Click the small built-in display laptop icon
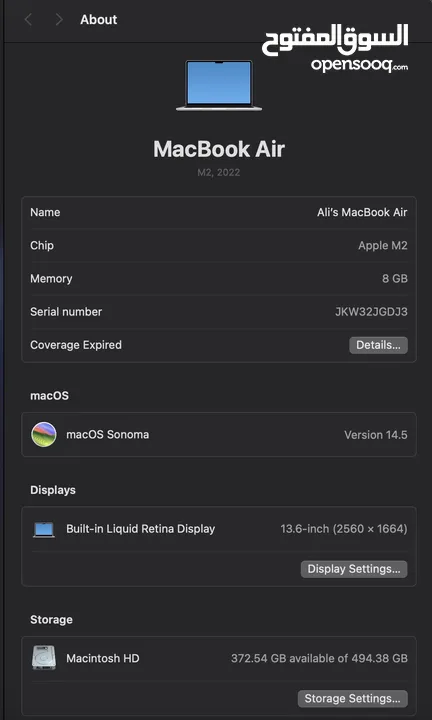 coord(44,529)
